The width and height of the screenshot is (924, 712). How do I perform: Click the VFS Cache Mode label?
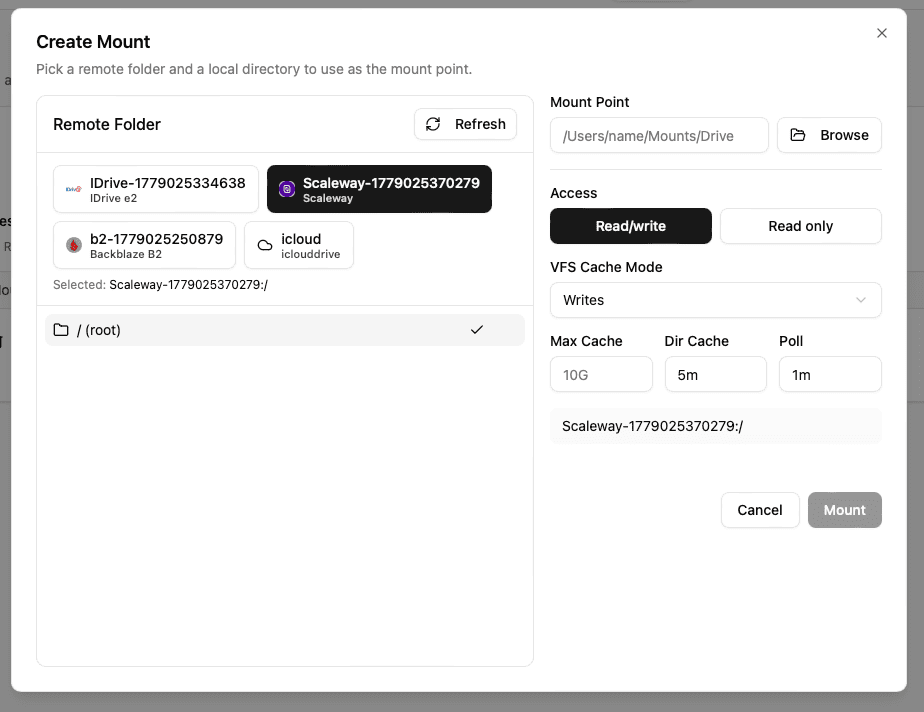pyautogui.click(x=606, y=267)
